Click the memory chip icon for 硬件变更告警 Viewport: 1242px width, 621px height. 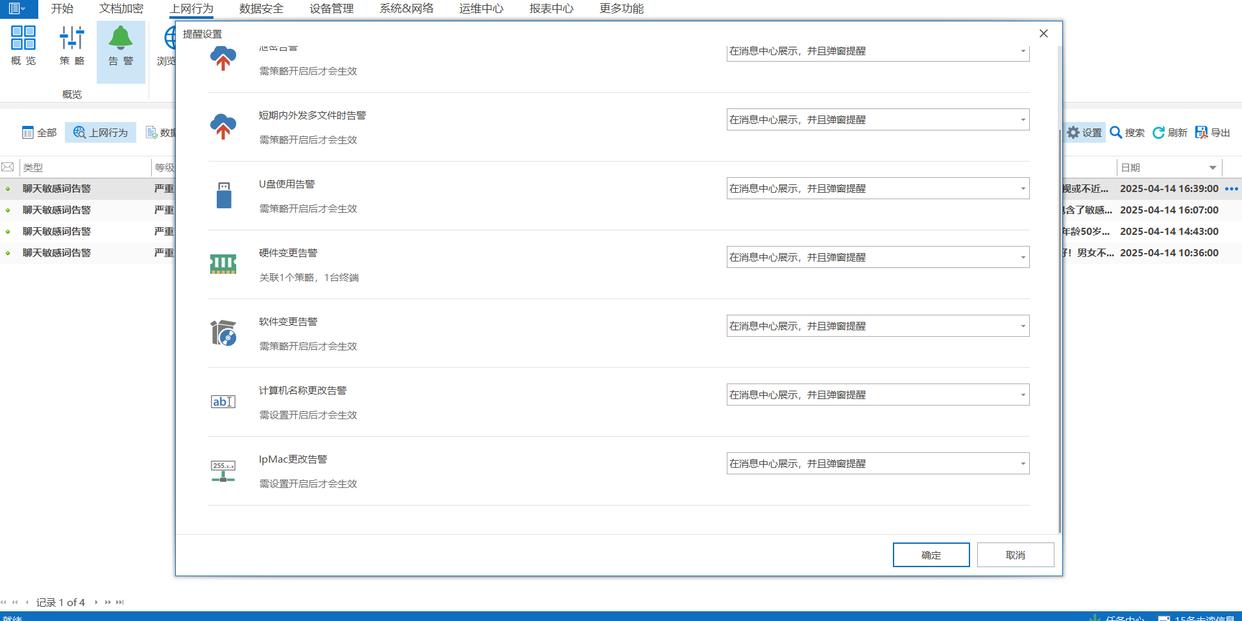[223, 264]
